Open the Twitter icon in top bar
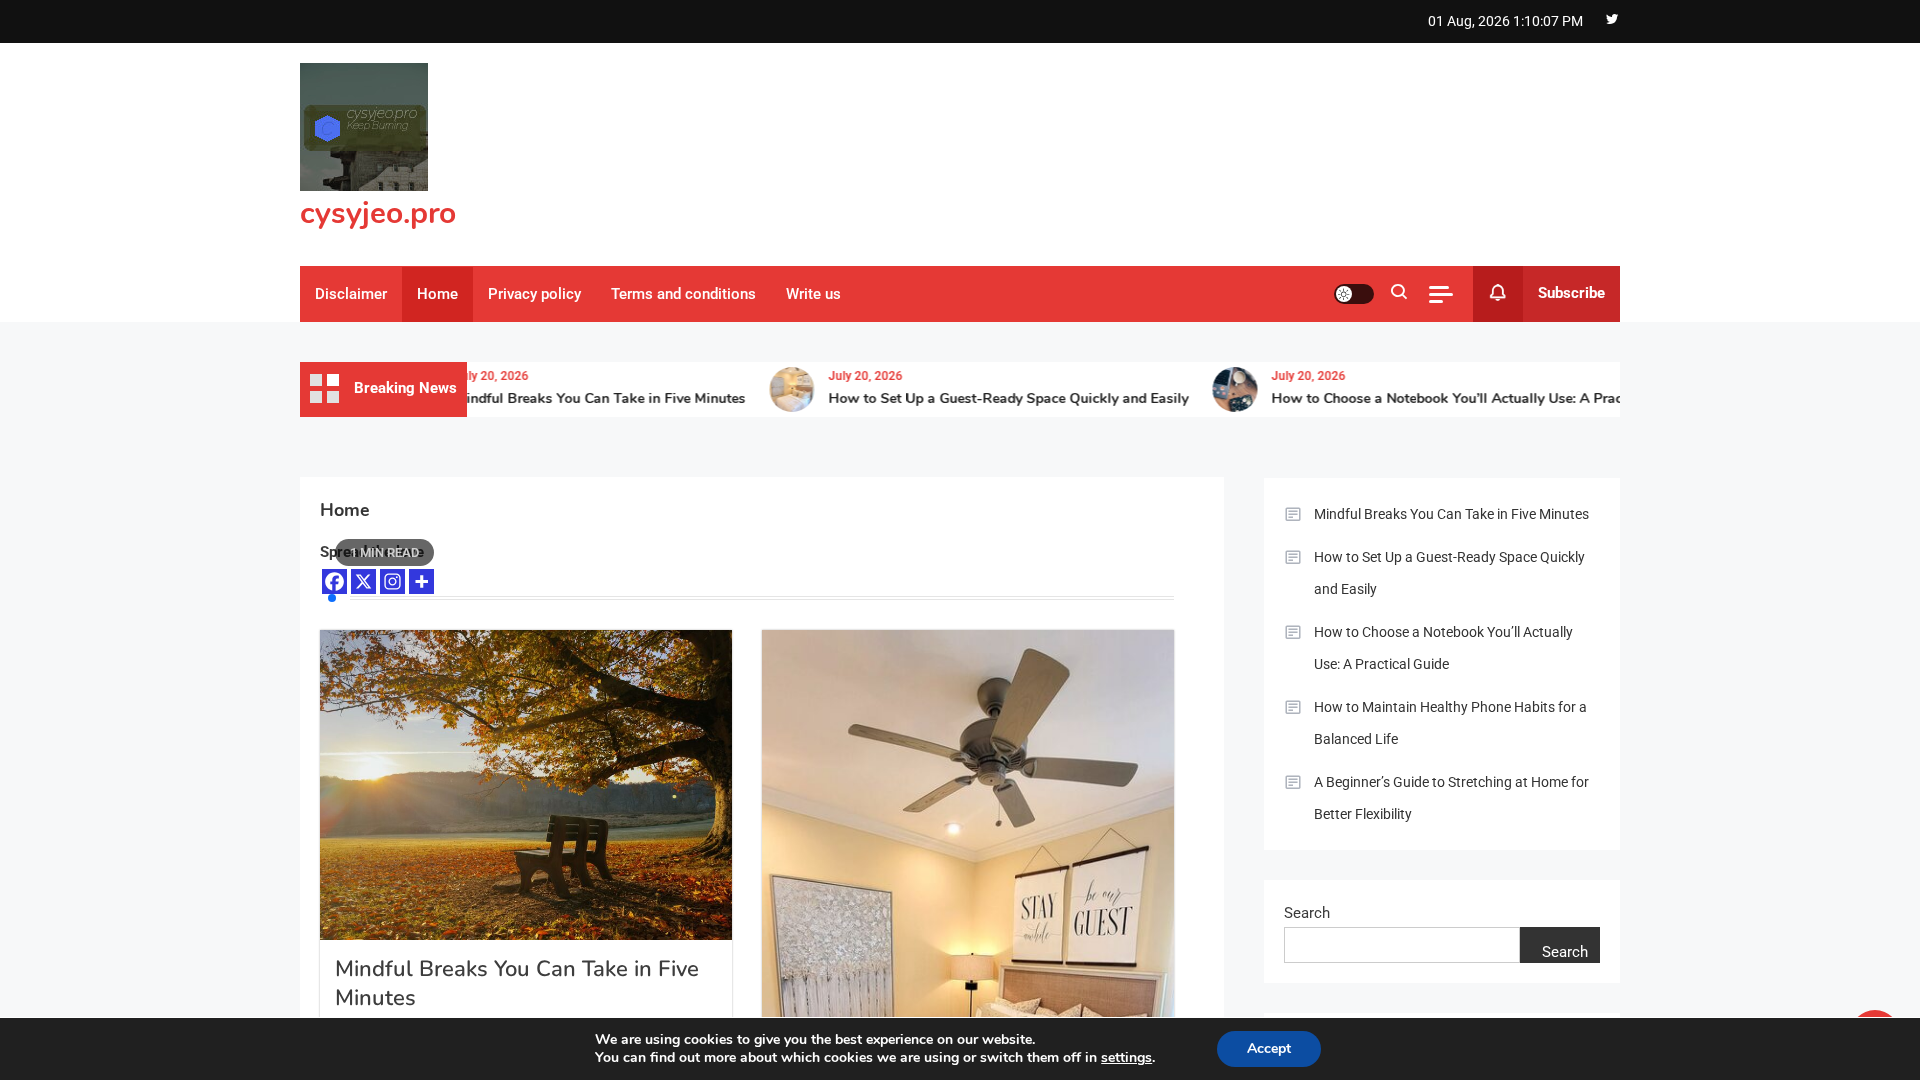Screen dimensions: 1920x1080 (x=1612, y=19)
